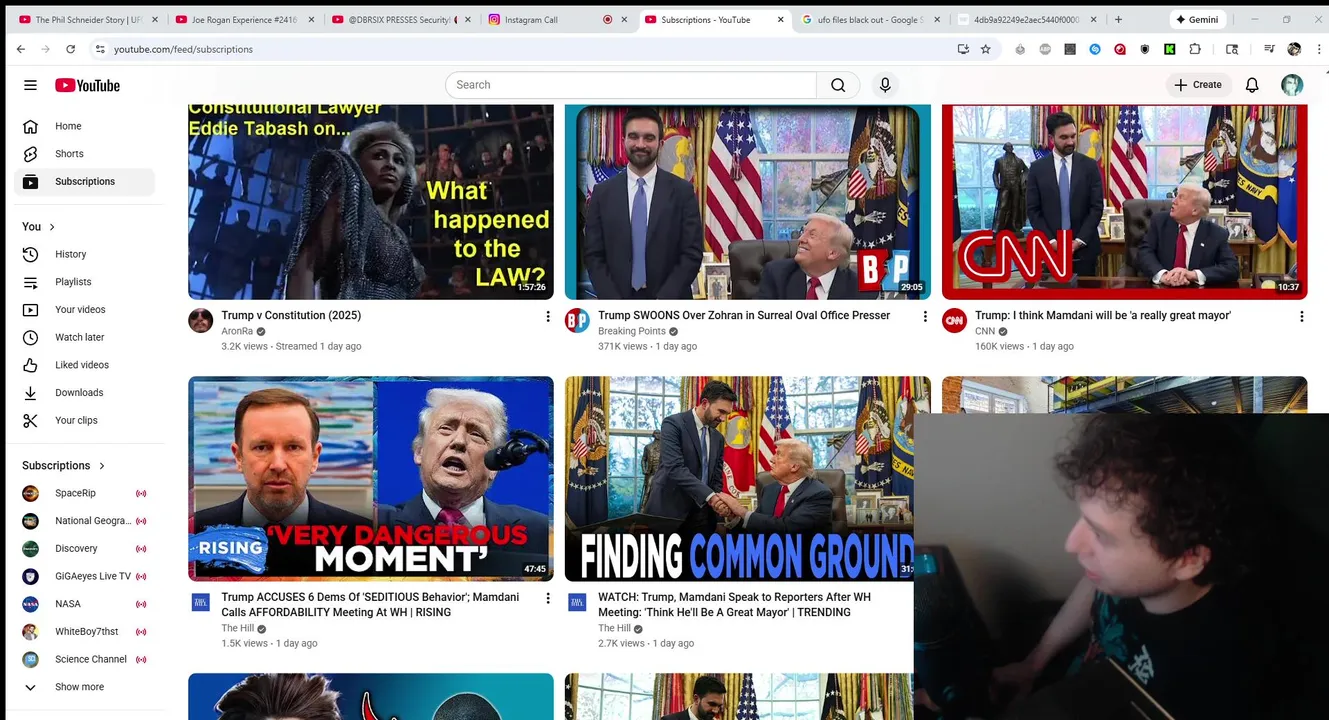1329x720 pixels.
Task: Open a new browser tab
Action: [x=1118, y=19]
